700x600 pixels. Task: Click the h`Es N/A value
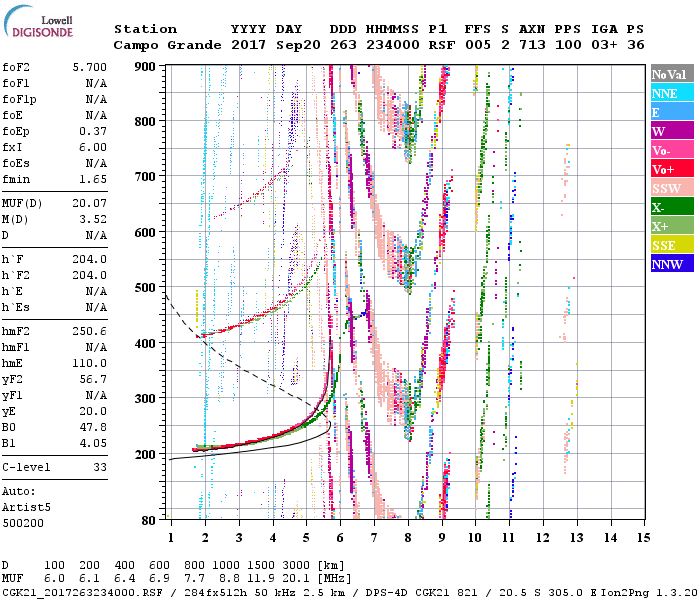[x=96, y=308]
